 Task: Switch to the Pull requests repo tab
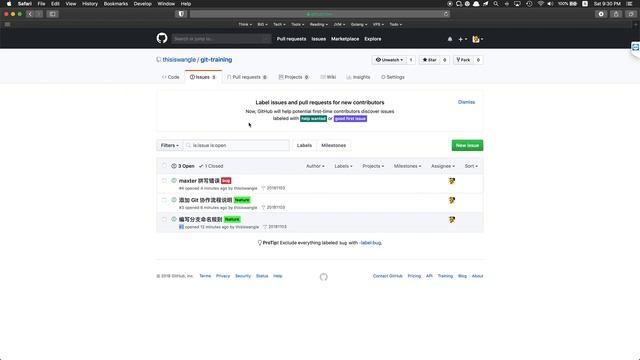tap(247, 77)
